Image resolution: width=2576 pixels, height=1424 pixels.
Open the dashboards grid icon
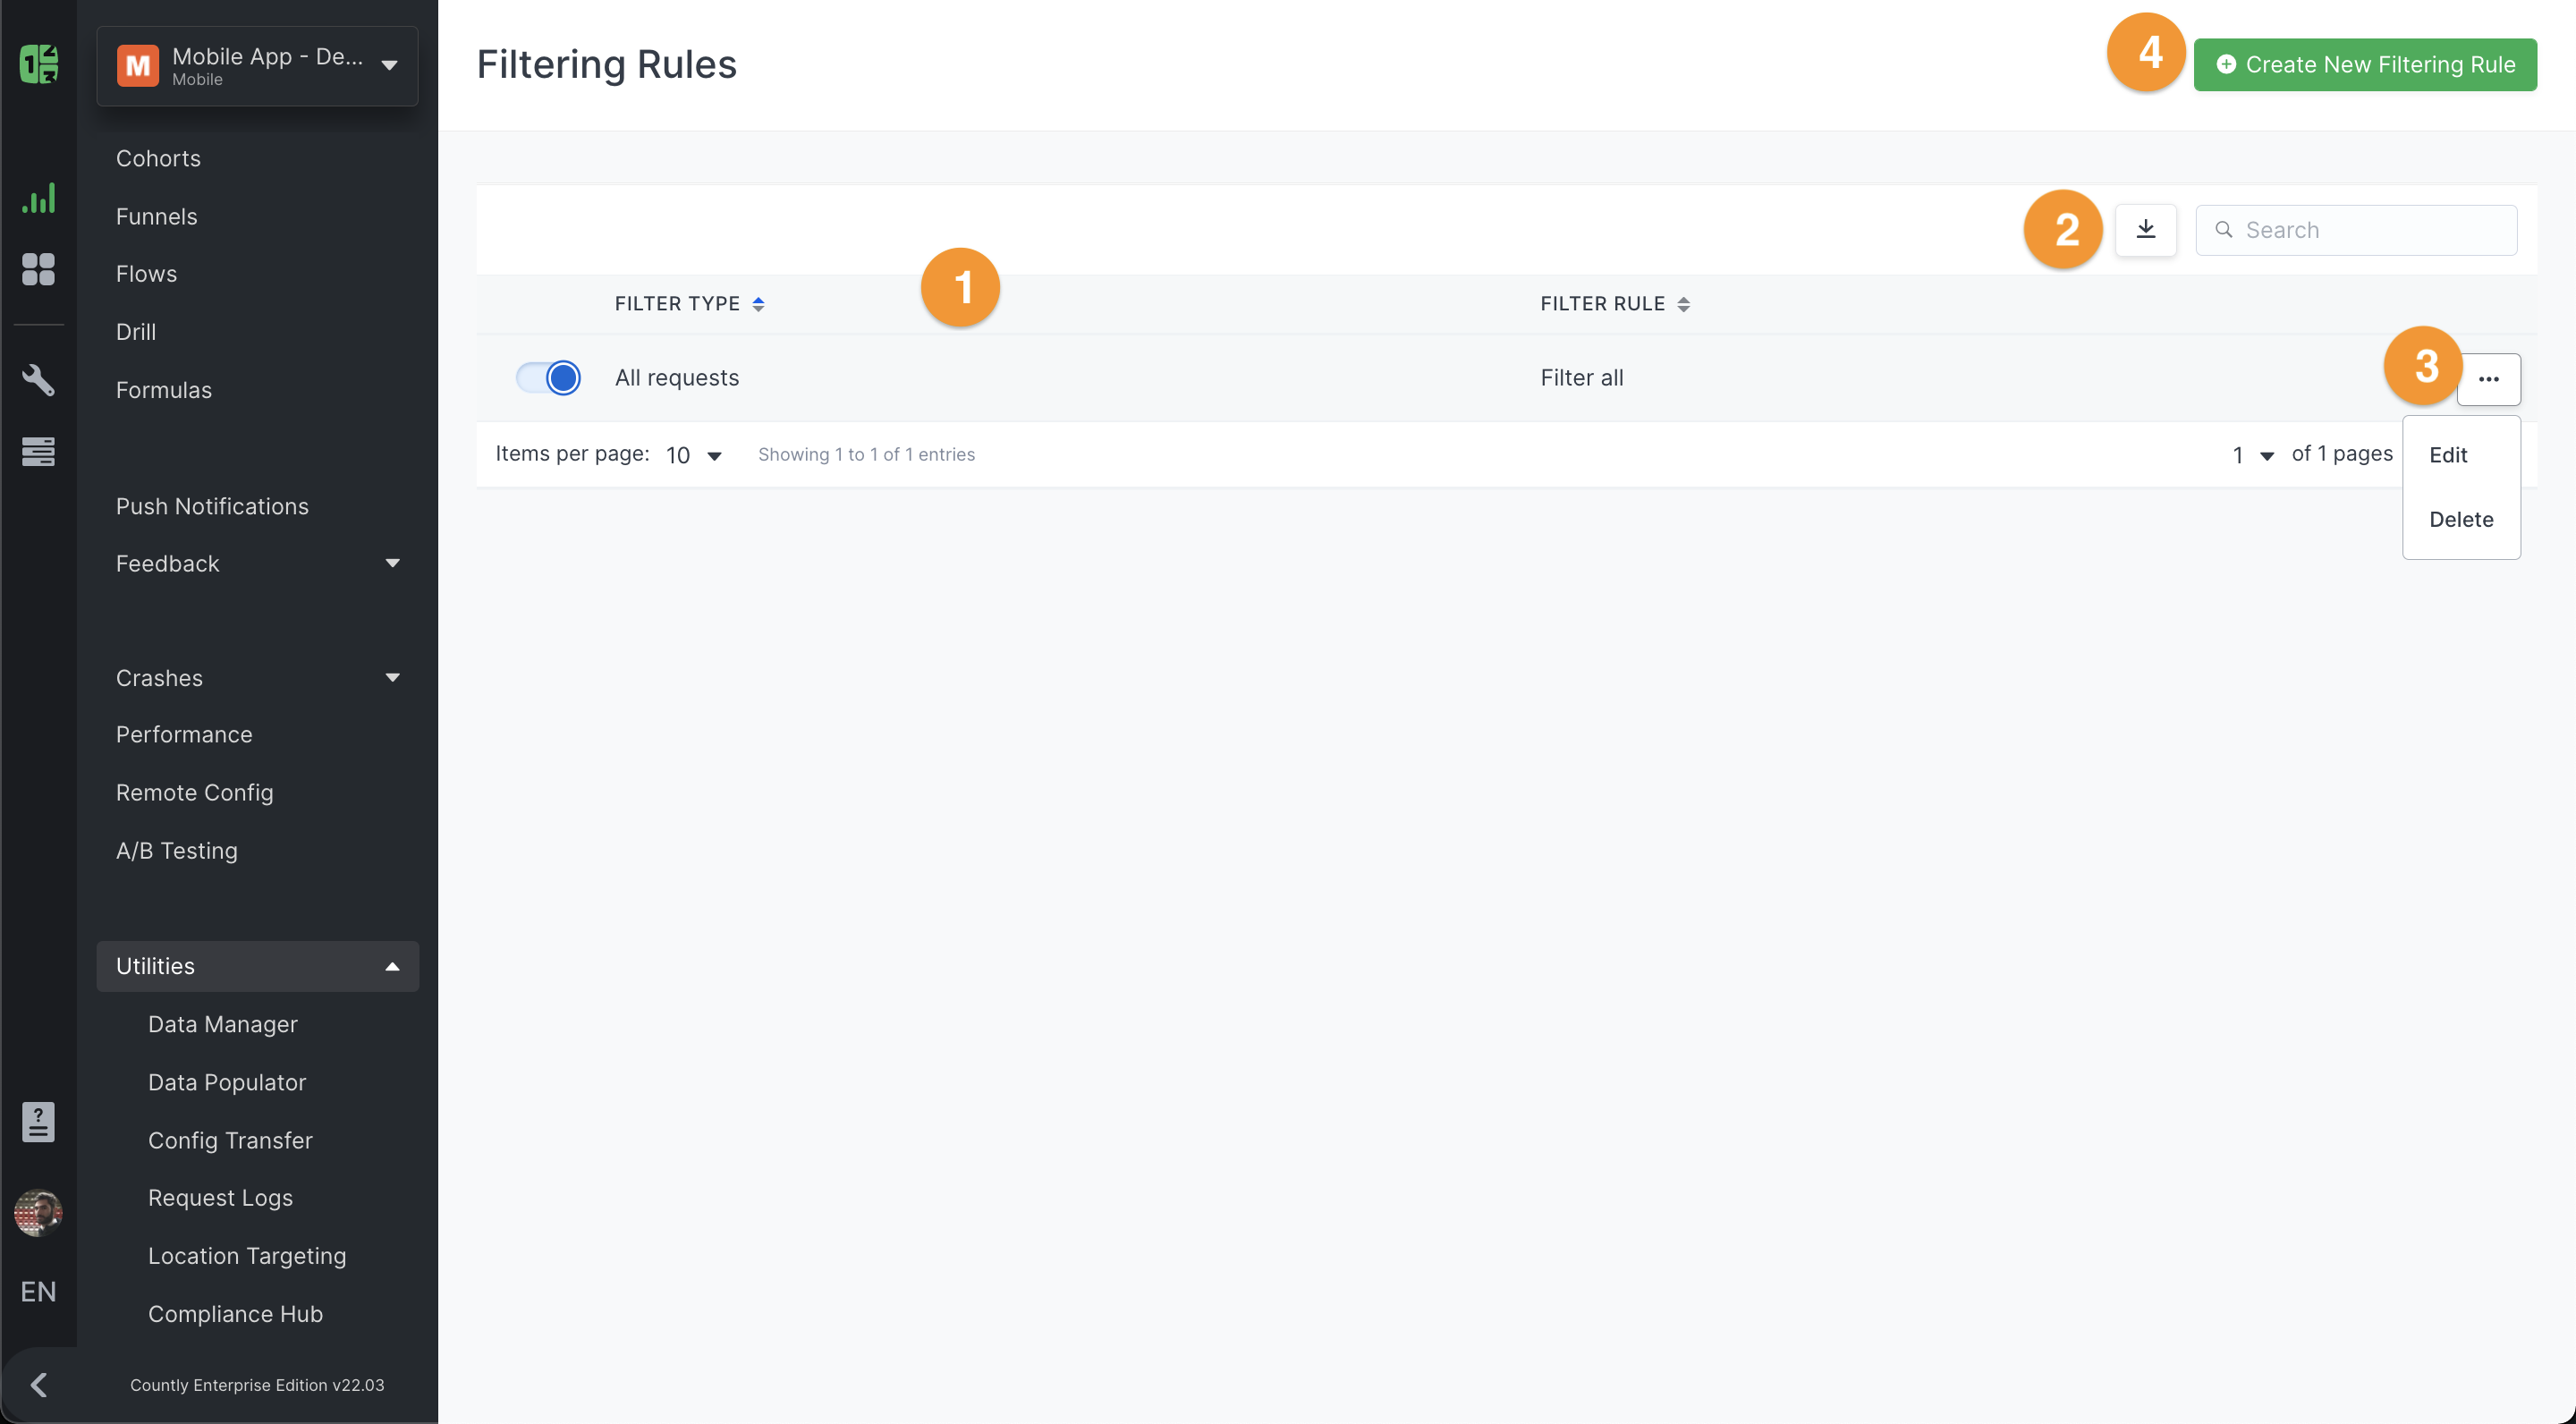tap(38, 269)
